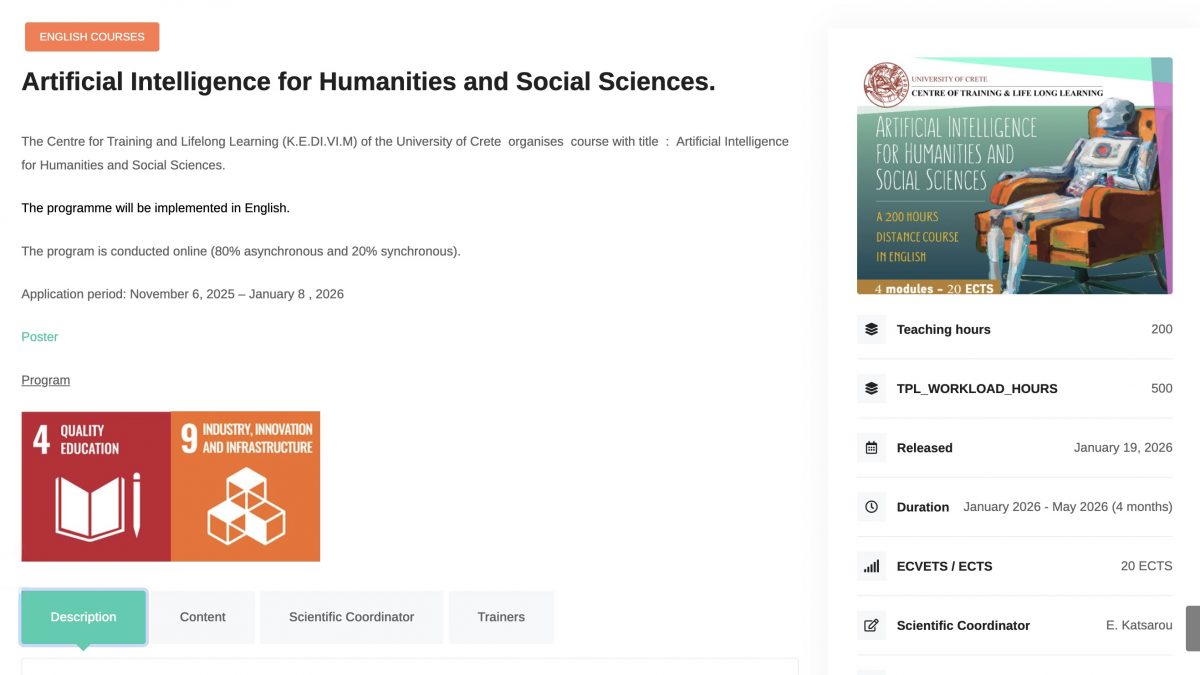Click the Industry, Innovation and Infrastructure SDG 9 tile

tap(245, 486)
